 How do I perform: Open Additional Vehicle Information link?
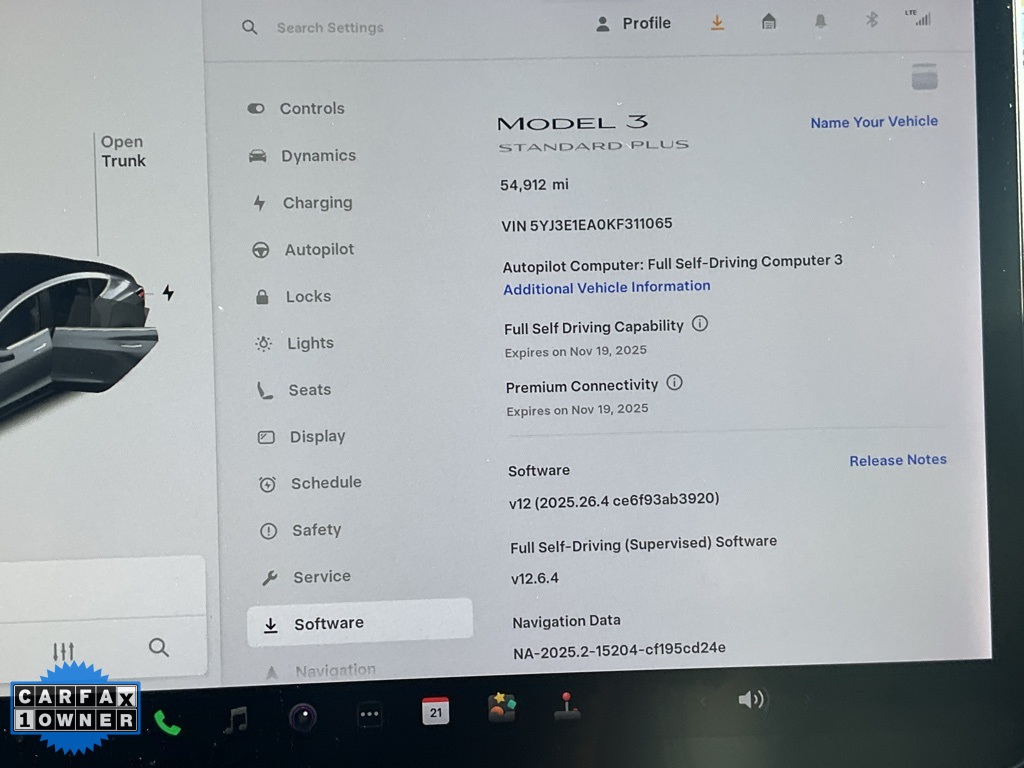click(607, 288)
